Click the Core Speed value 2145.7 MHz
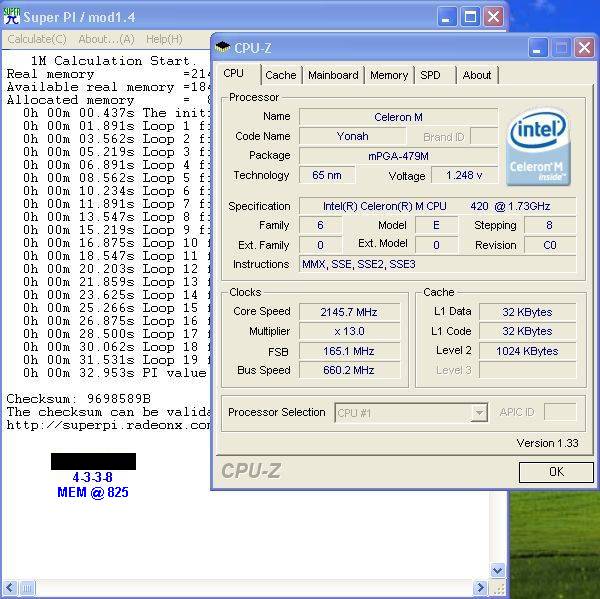The height and width of the screenshot is (599, 600). click(x=349, y=312)
